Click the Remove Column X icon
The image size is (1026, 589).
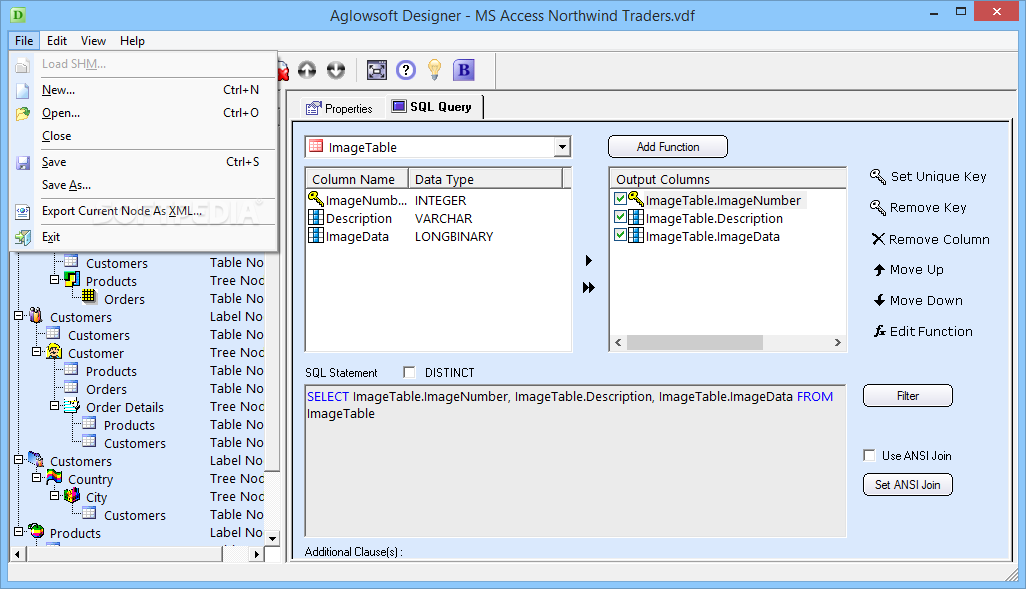(x=878, y=239)
